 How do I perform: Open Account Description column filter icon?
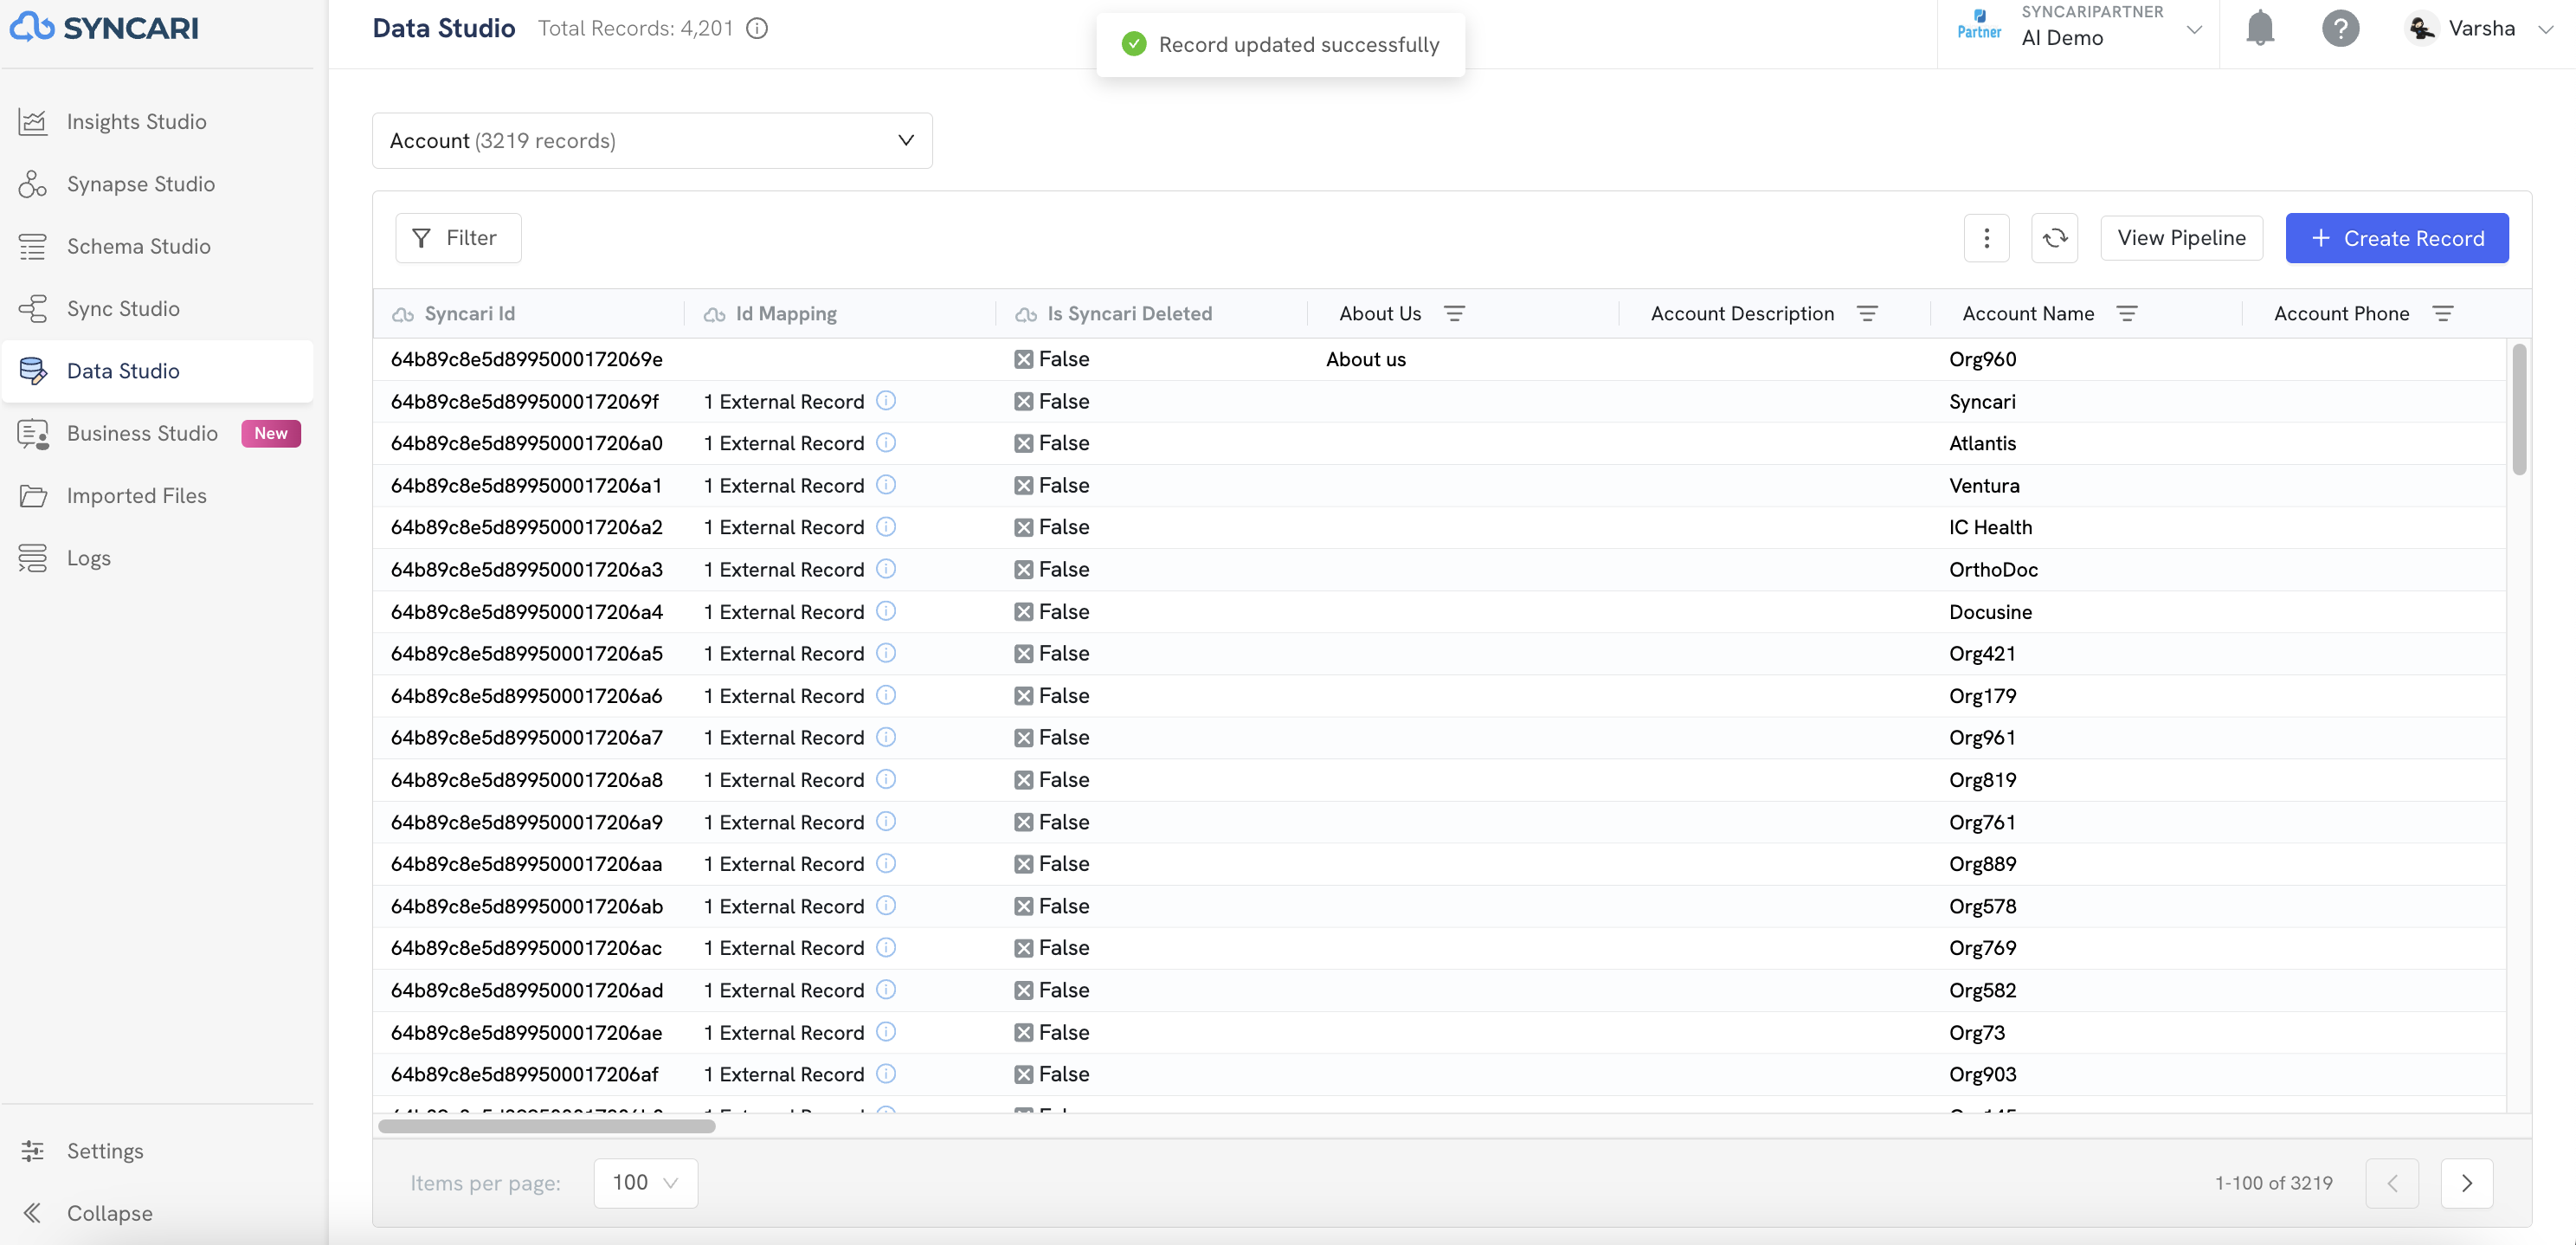coord(1866,314)
